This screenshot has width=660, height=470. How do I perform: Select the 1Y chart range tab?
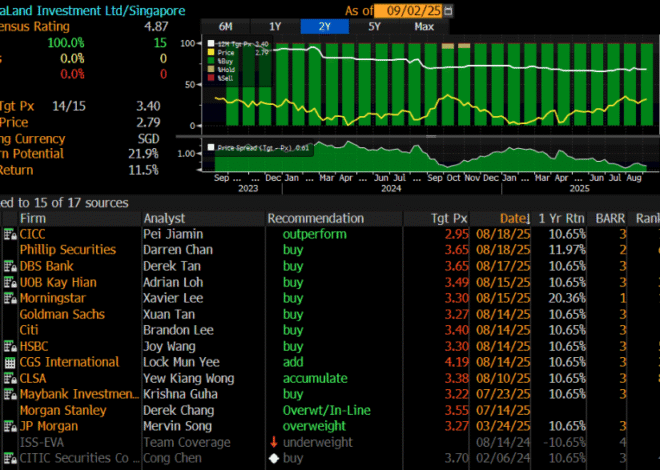pyautogui.click(x=275, y=27)
